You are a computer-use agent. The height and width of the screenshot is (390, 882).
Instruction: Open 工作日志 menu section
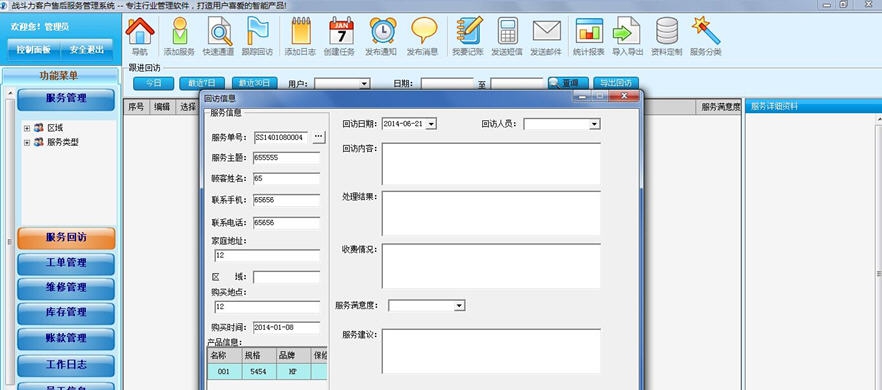click(66, 365)
